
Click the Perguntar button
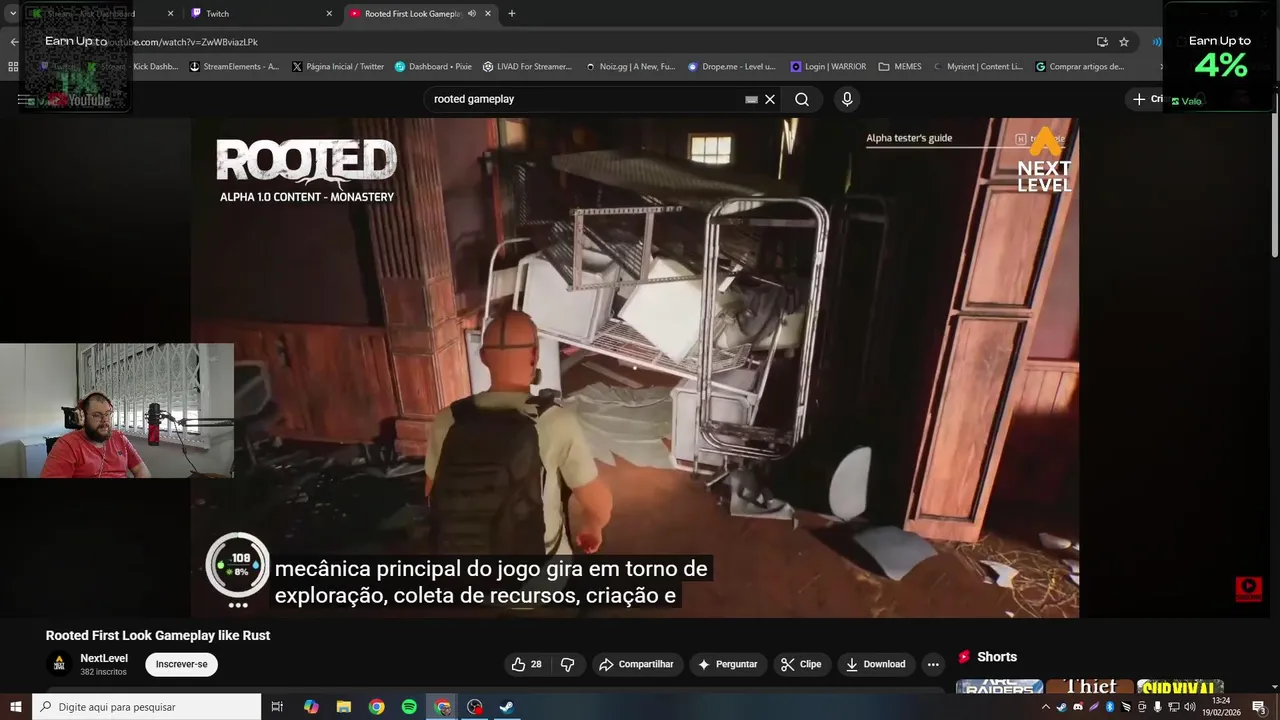(x=727, y=664)
